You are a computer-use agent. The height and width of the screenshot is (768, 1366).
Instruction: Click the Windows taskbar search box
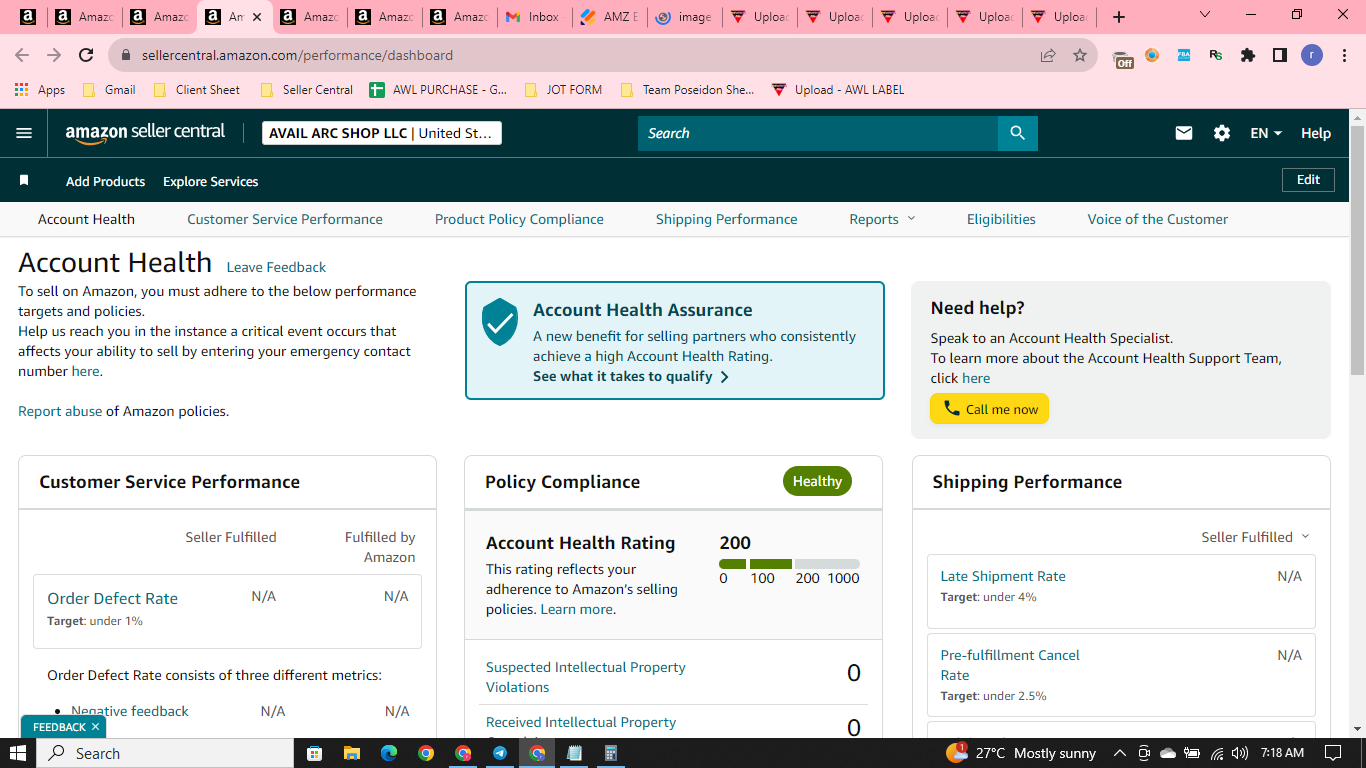pyautogui.click(x=165, y=753)
